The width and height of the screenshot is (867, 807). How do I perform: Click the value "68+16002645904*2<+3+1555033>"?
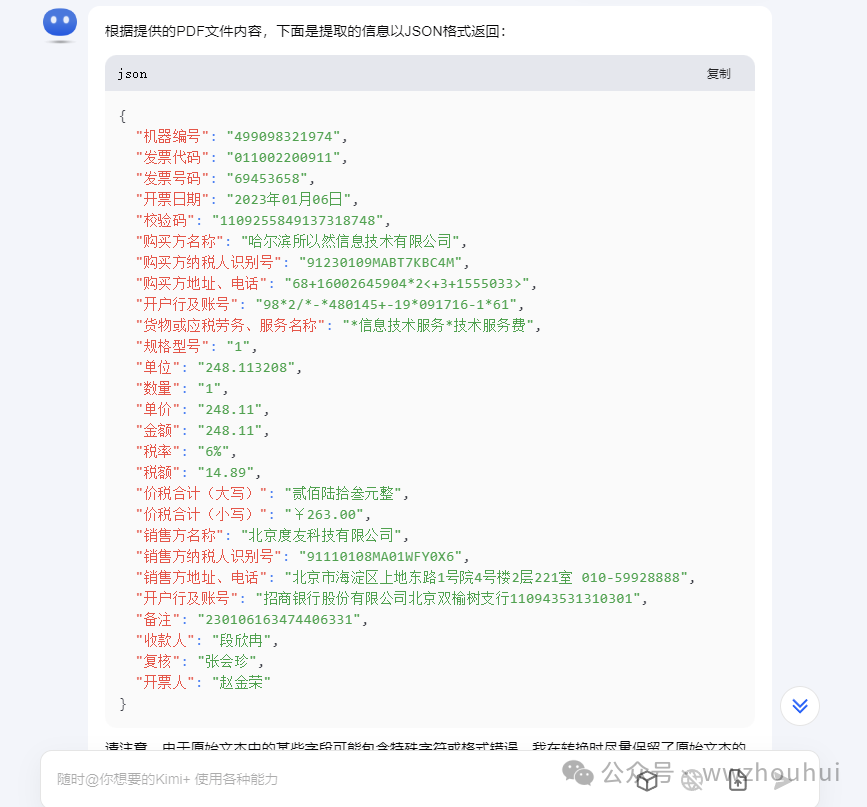407,284
